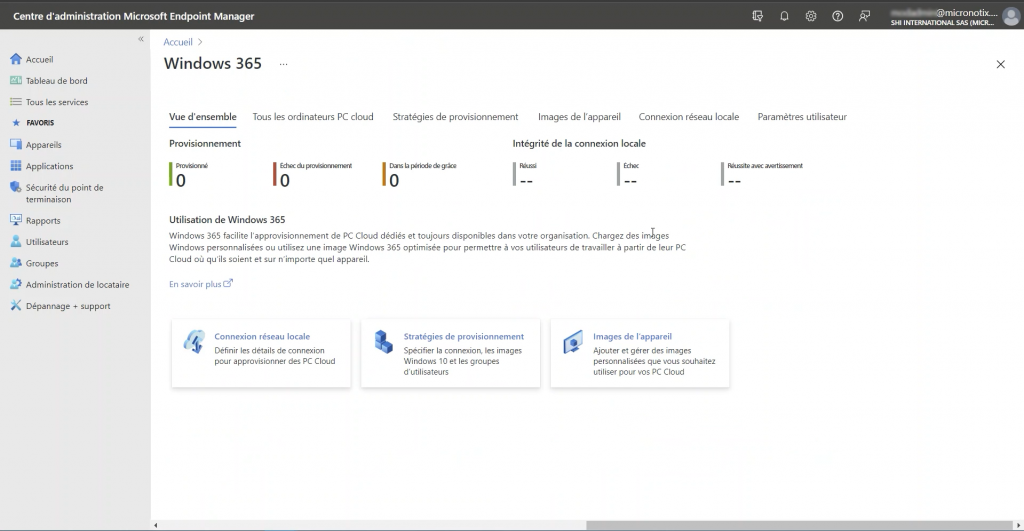
Task: Click the Favoris star icon
Action: pyautogui.click(x=16, y=123)
